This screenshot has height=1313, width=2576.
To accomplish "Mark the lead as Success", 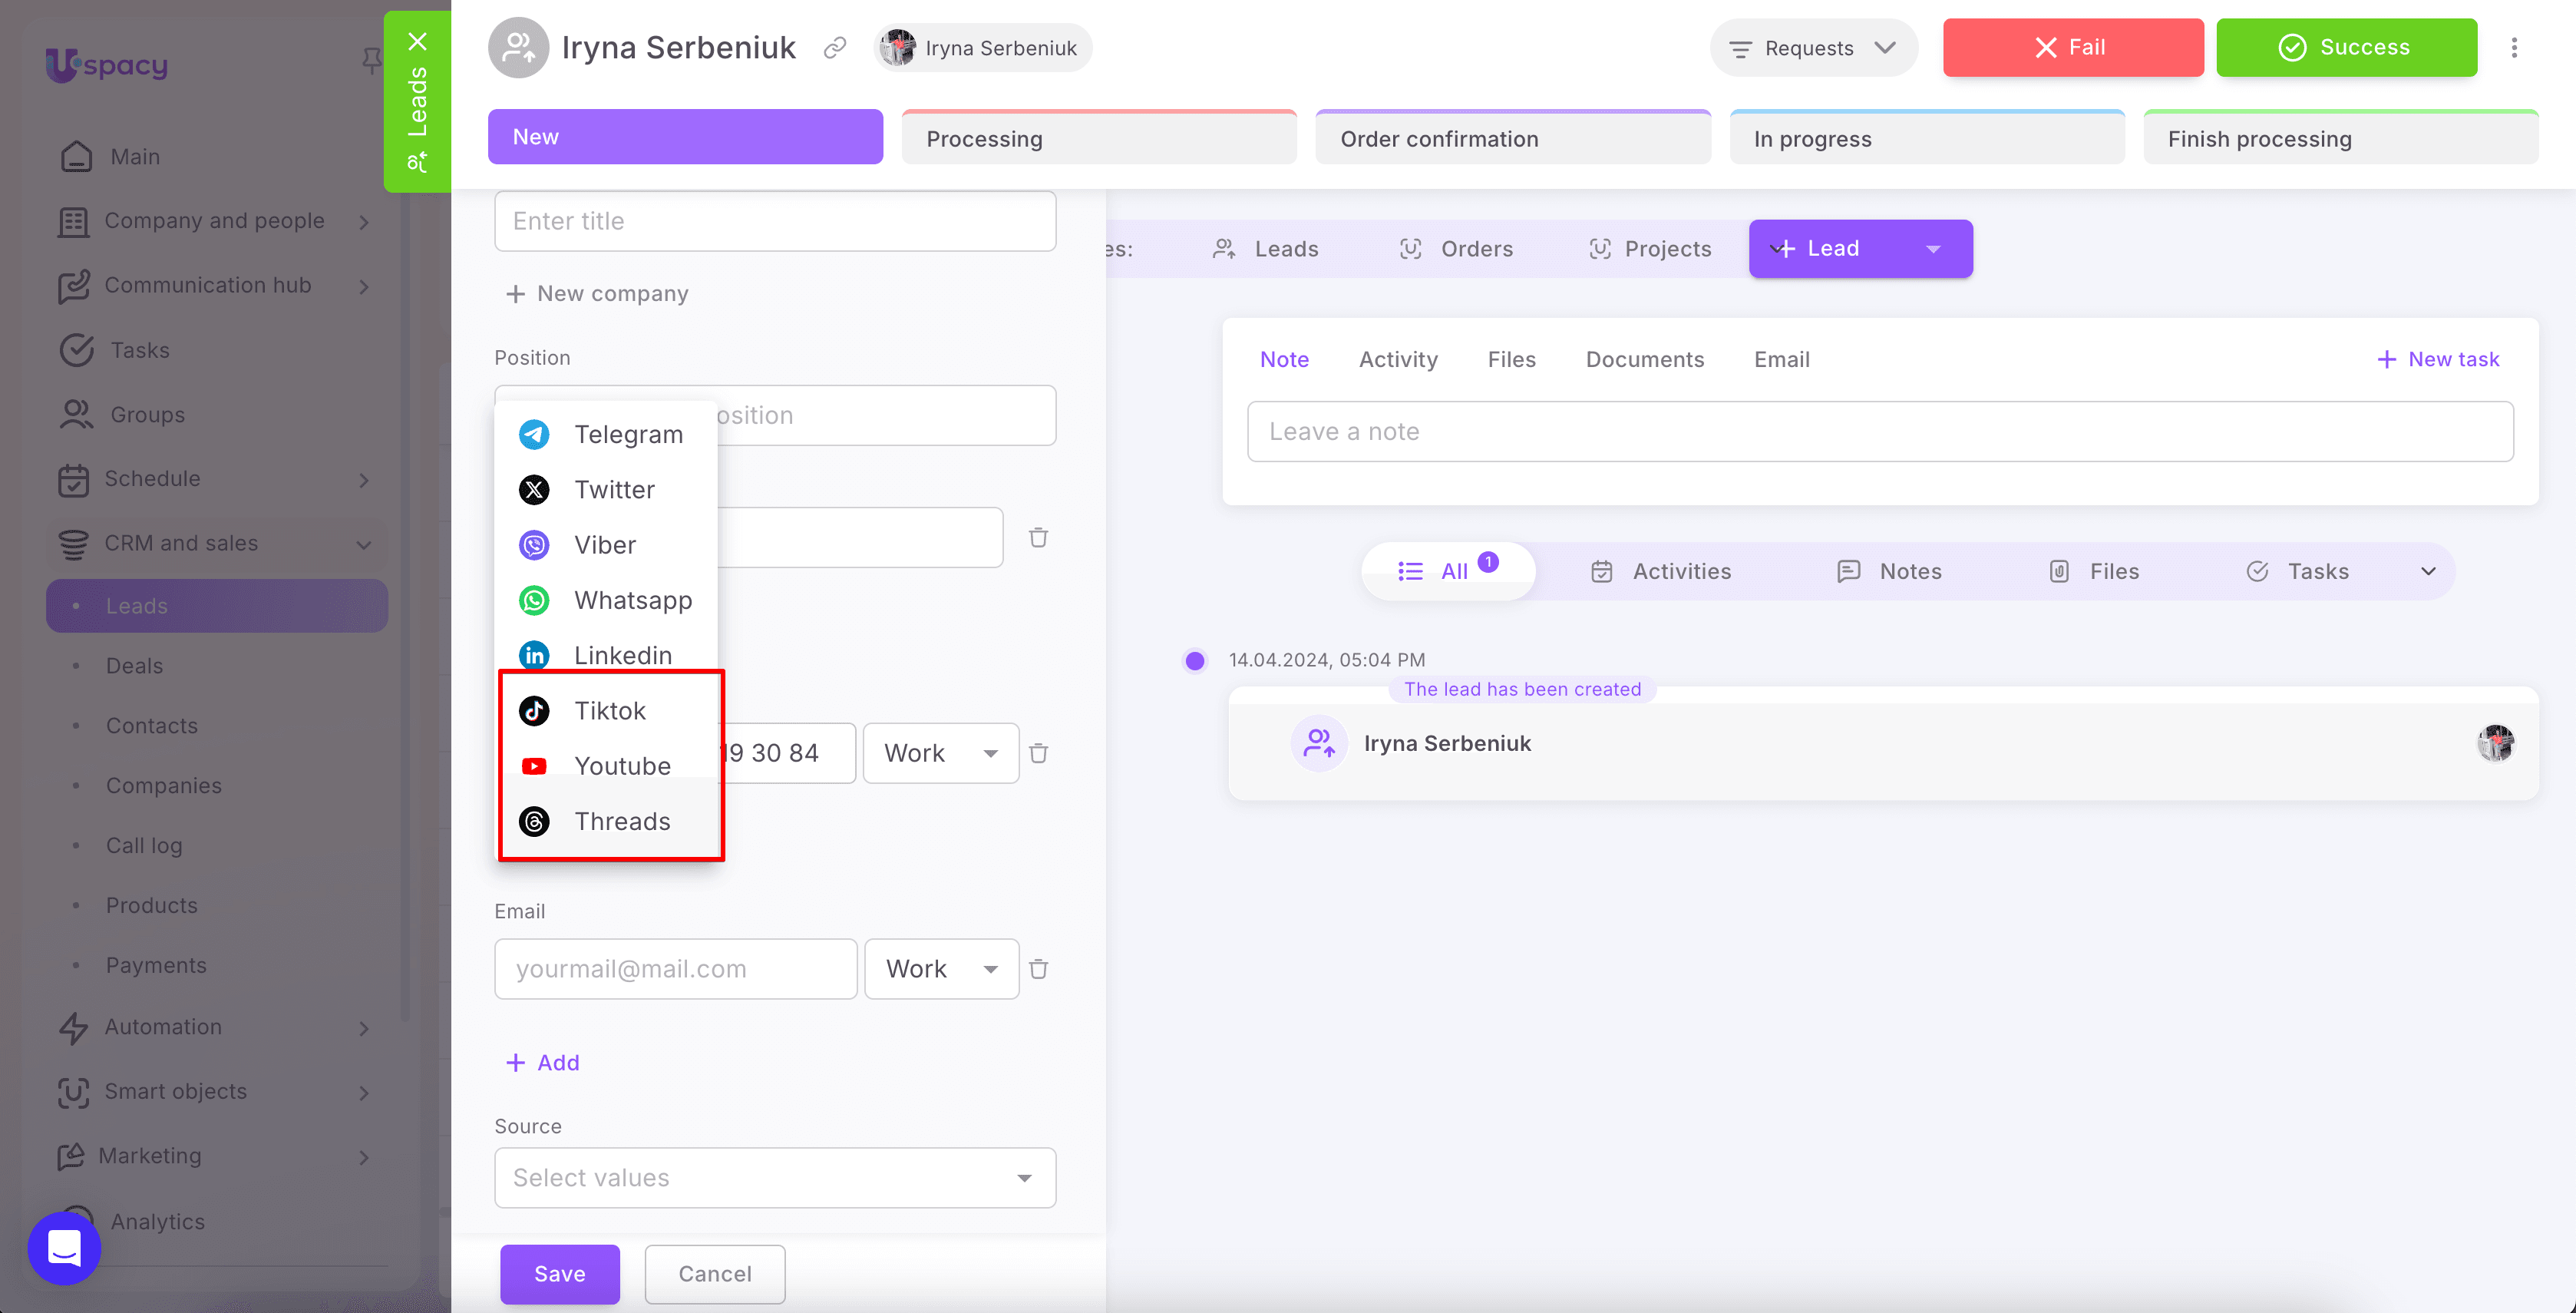I will (2346, 48).
